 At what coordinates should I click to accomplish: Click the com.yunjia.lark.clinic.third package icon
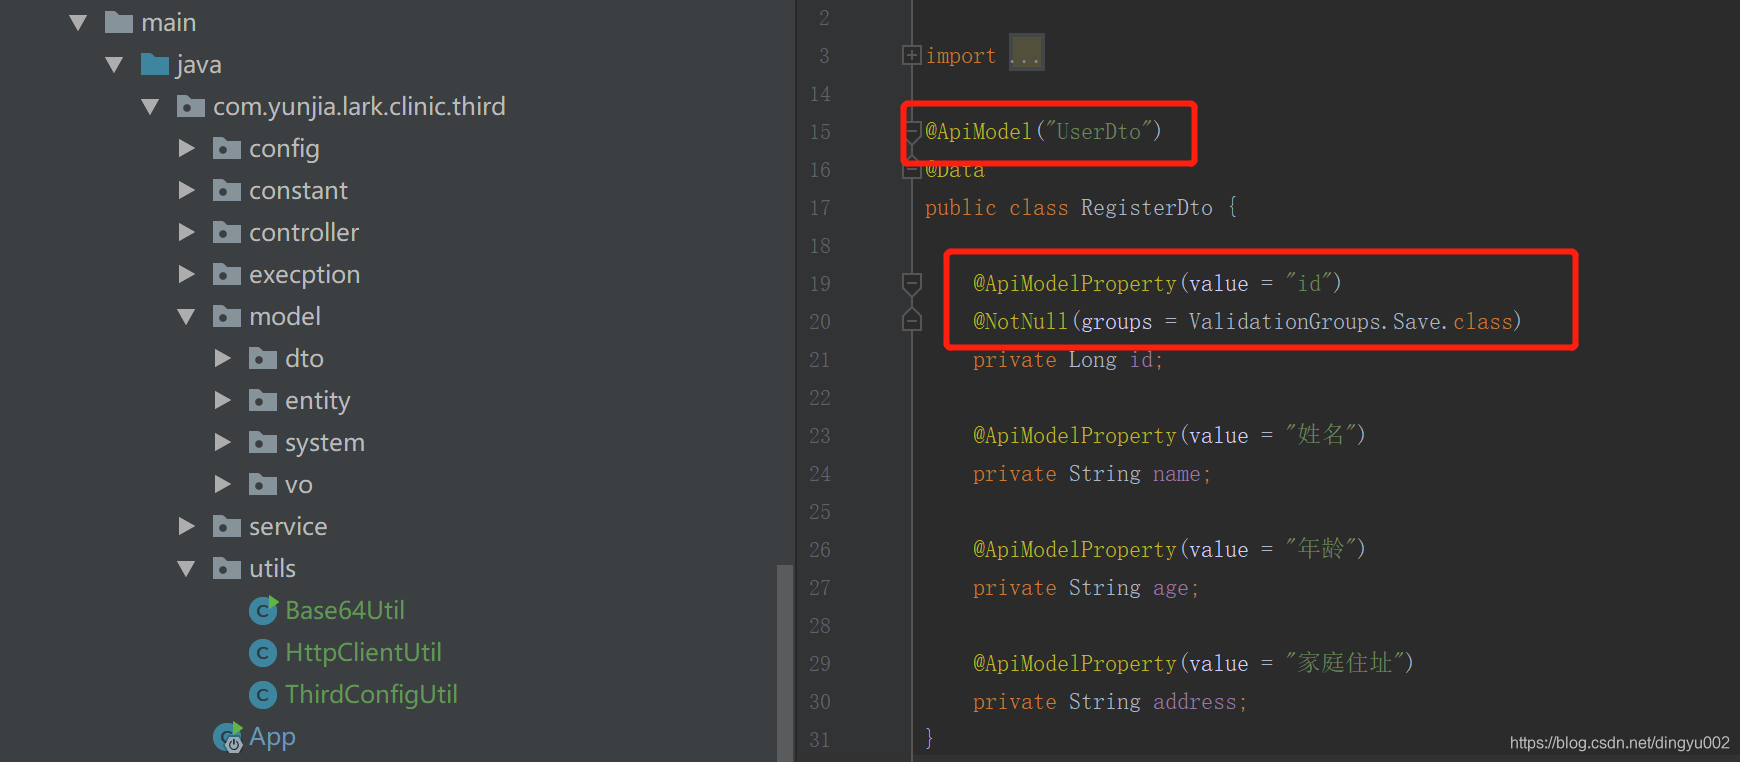click(x=191, y=106)
